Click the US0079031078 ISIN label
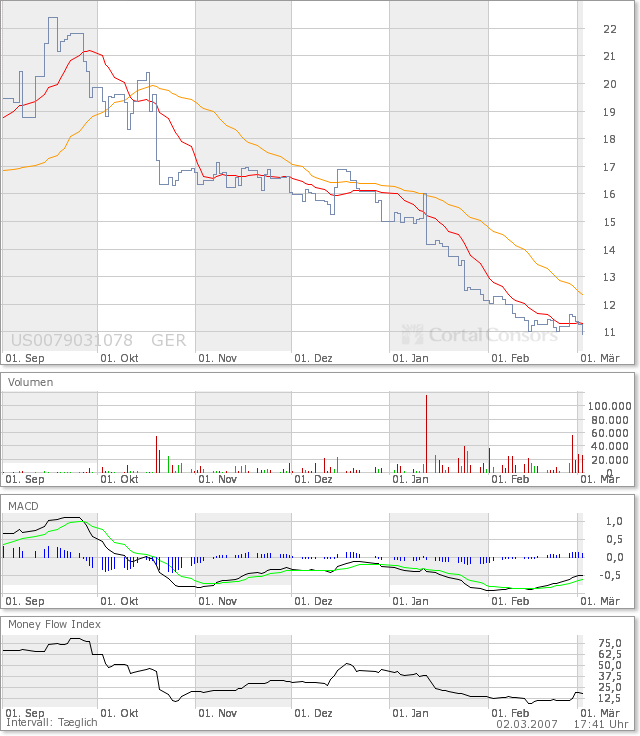Image resolution: width=640 pixels, height=736 pixels. pyautogui.click(x=71, y=340)
